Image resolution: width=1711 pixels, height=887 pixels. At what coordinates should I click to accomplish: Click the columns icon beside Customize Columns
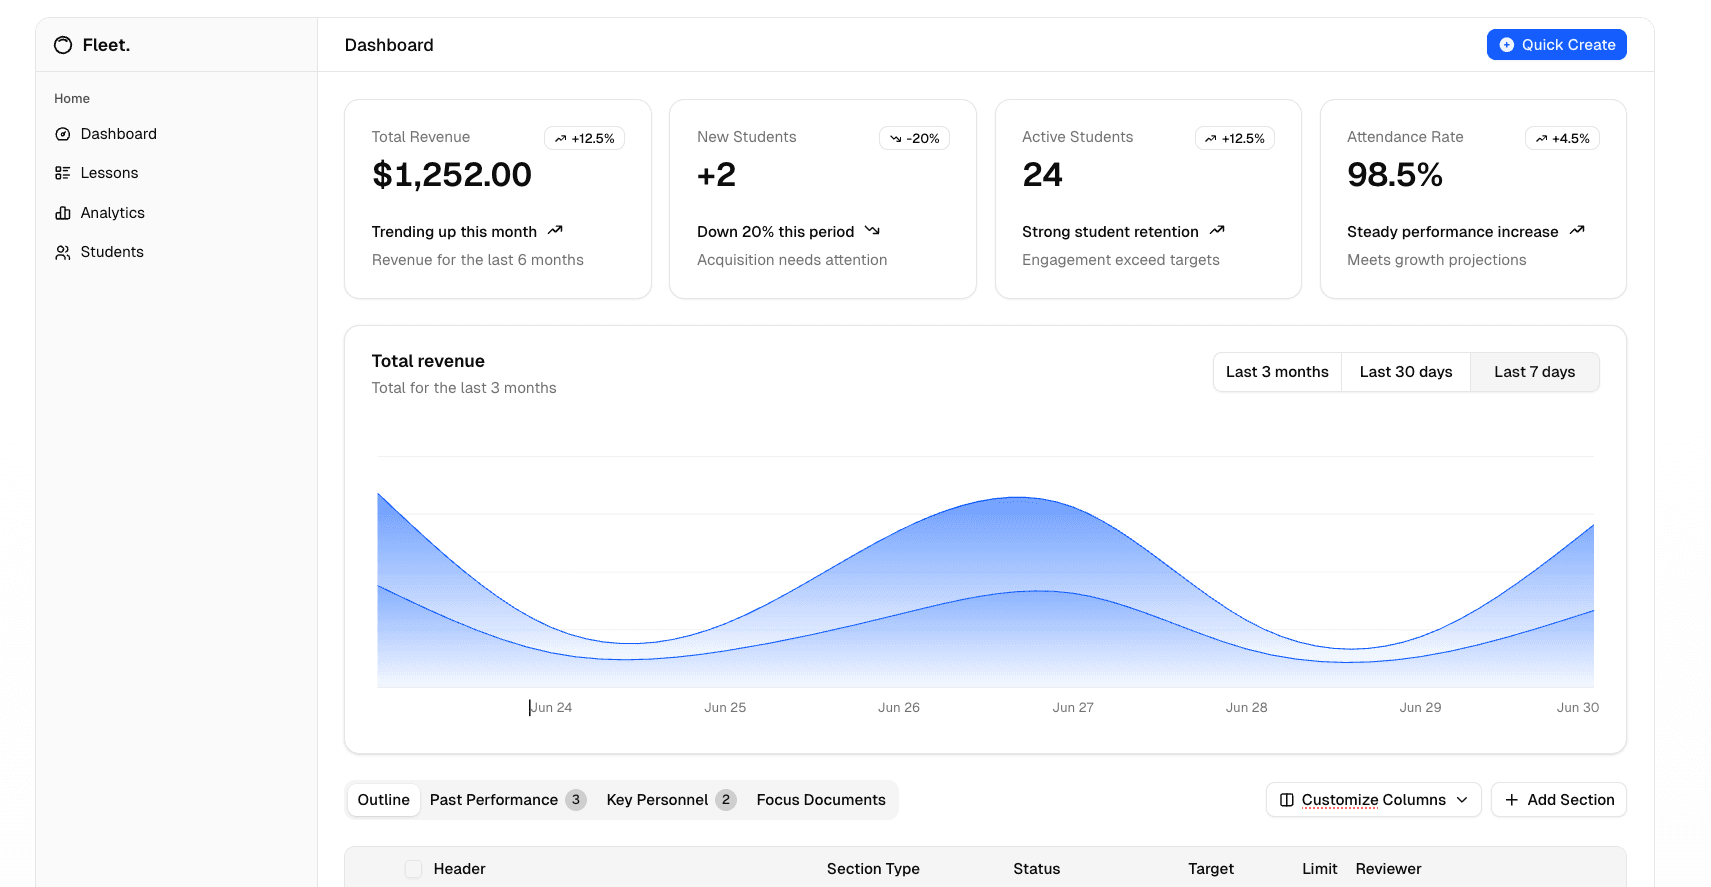point(1287,800)
